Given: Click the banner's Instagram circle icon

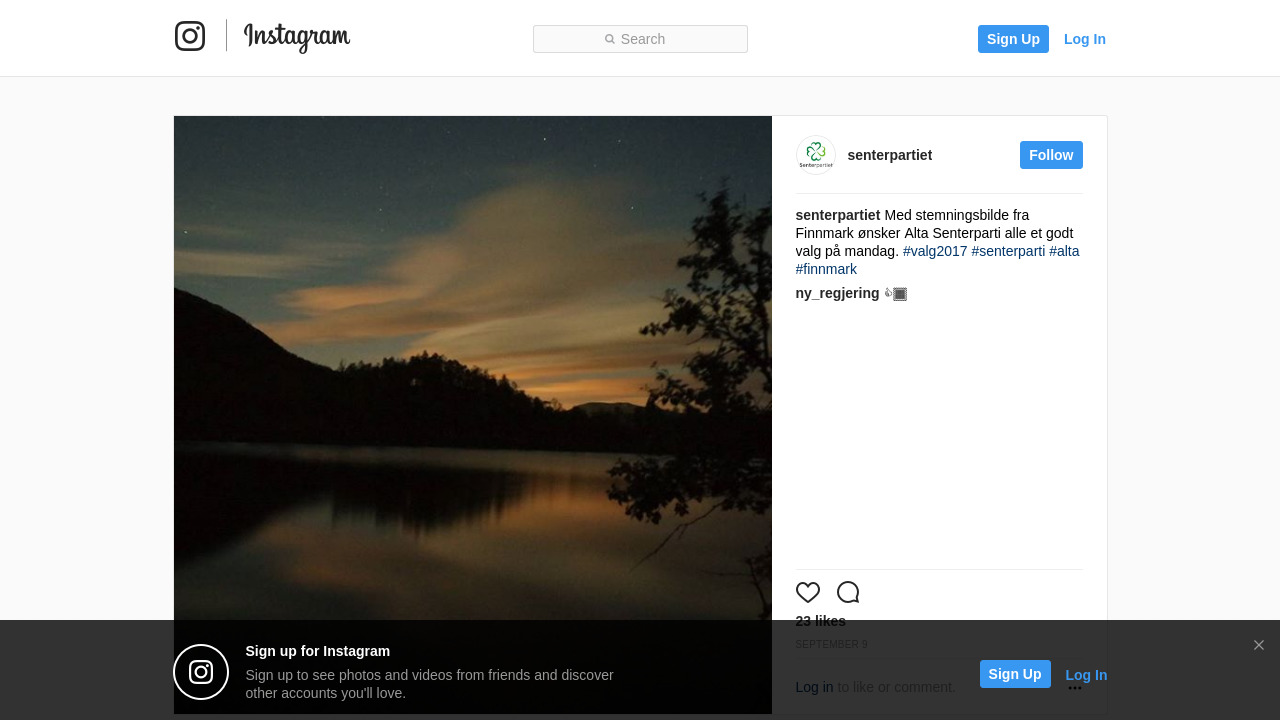Looking at the screenshot, I should point(201,672).
